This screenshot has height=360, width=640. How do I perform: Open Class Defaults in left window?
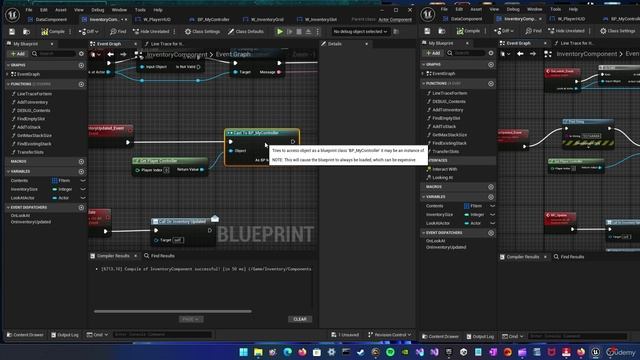coord(246,31)
